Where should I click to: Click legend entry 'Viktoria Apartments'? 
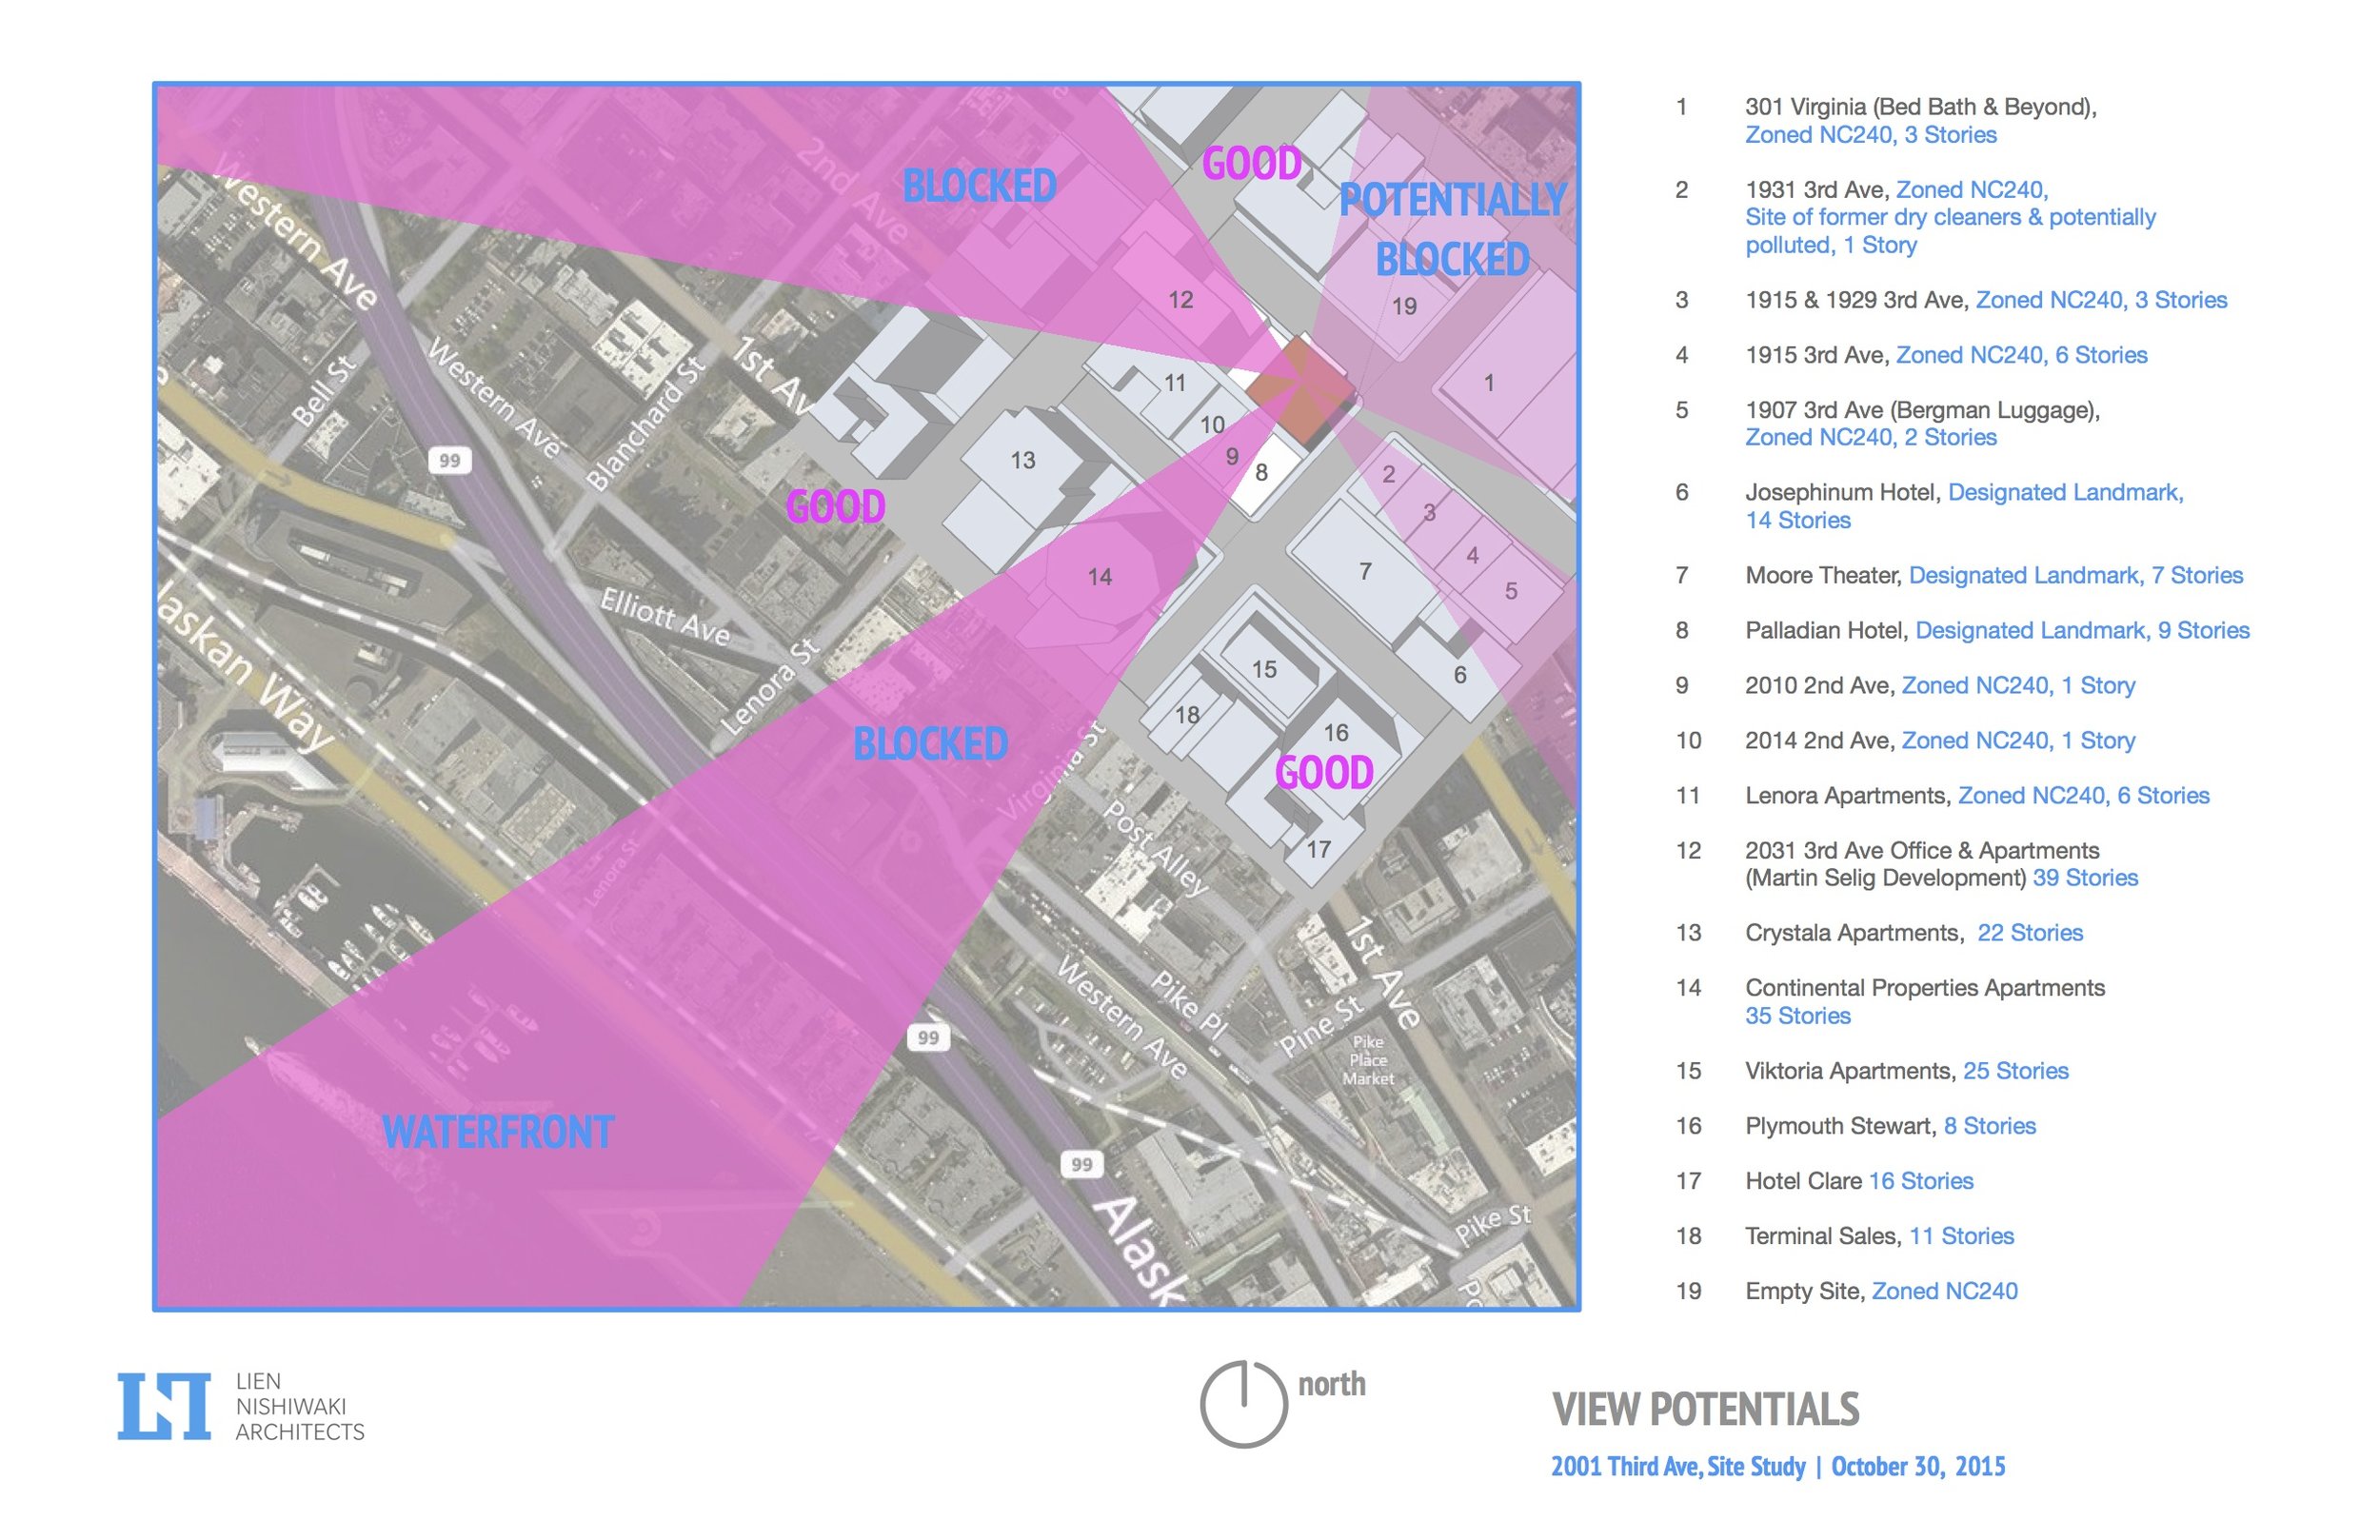[x=1850, y=1071]
